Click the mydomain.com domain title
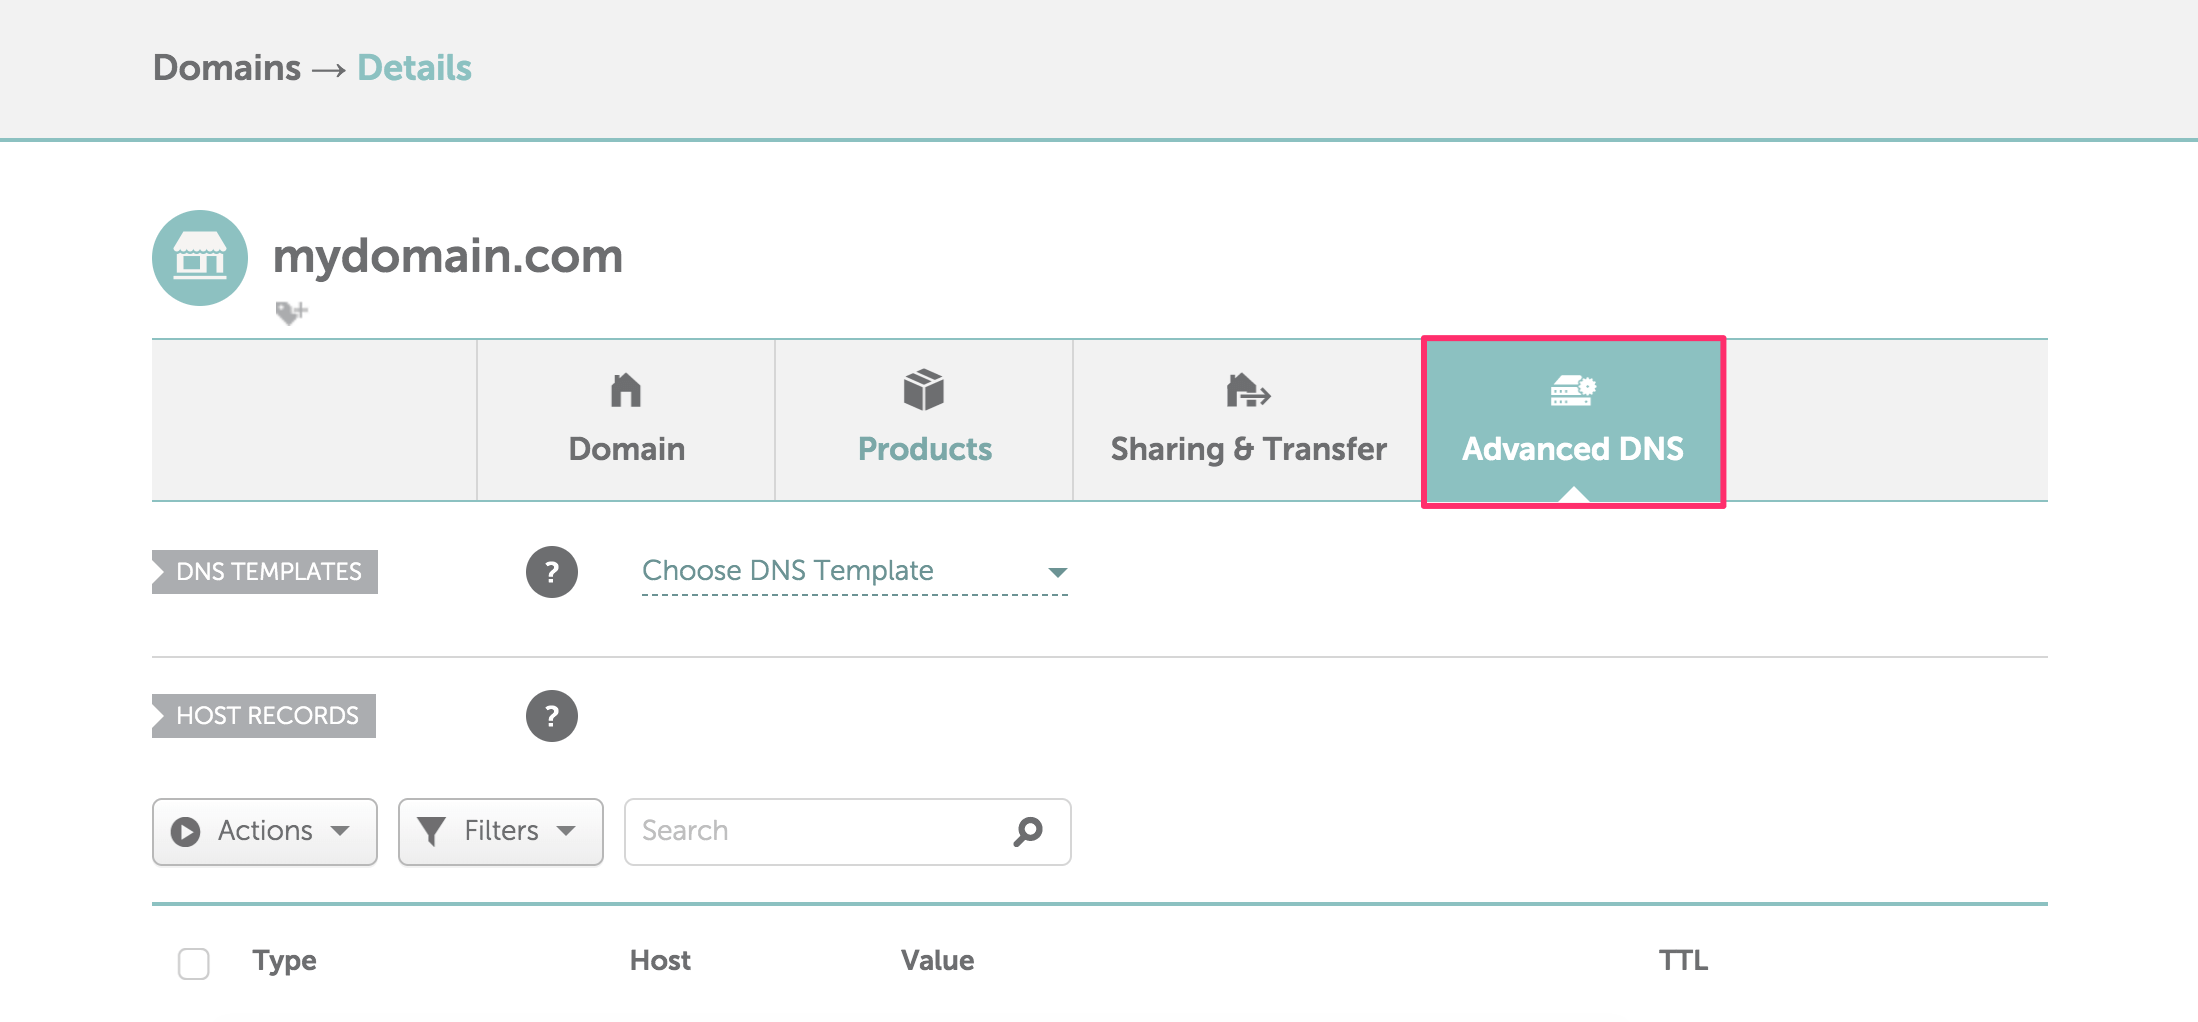This screenshot has height=1022, width=2198. click(448, 256)
